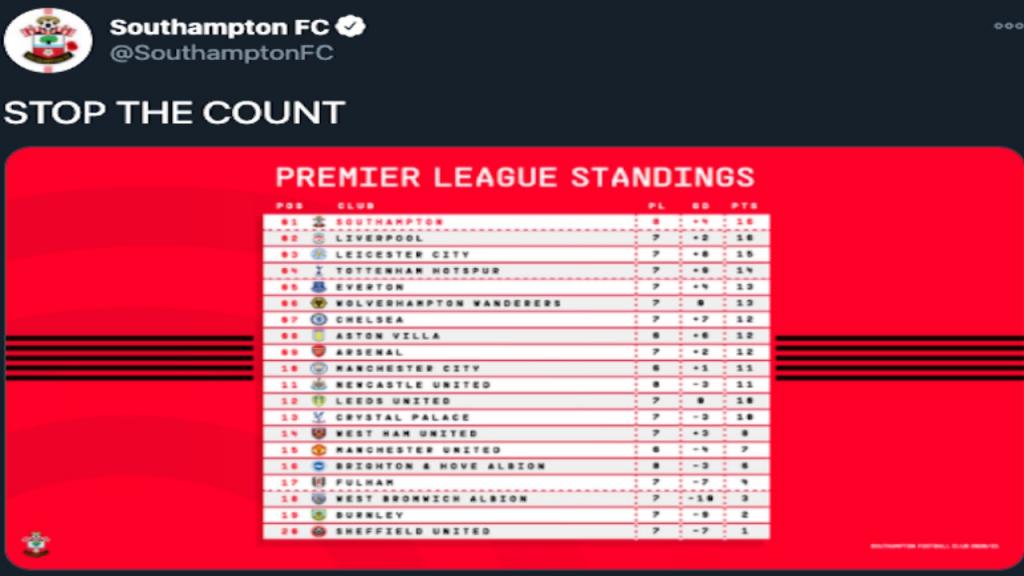Click the PTS column header
The image size is (1024, 576).
tap(744, 206)
